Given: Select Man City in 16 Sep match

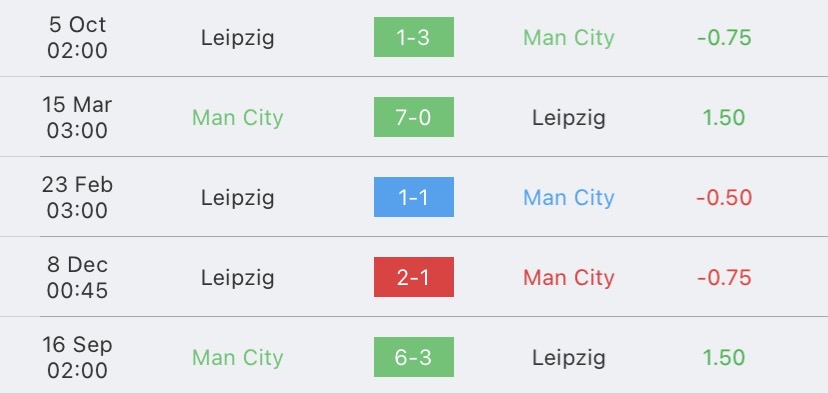Looking at the screenshot, I should point(238,358).
